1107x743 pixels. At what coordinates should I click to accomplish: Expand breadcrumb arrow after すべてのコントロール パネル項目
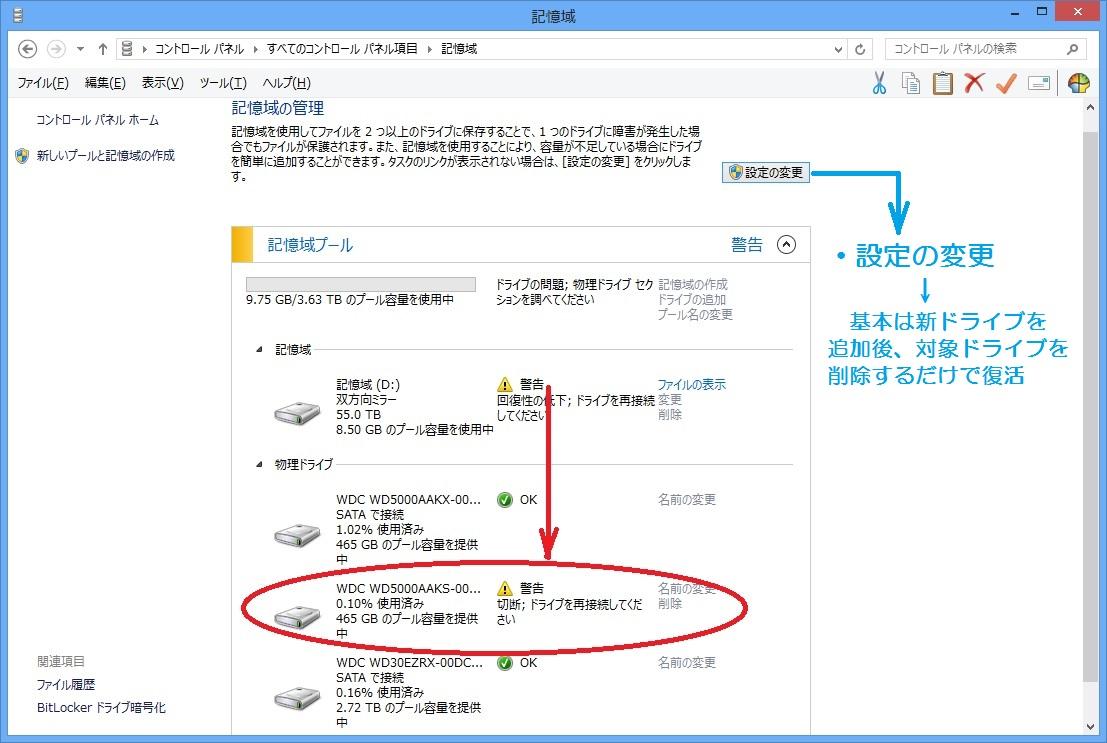(429, 49)
